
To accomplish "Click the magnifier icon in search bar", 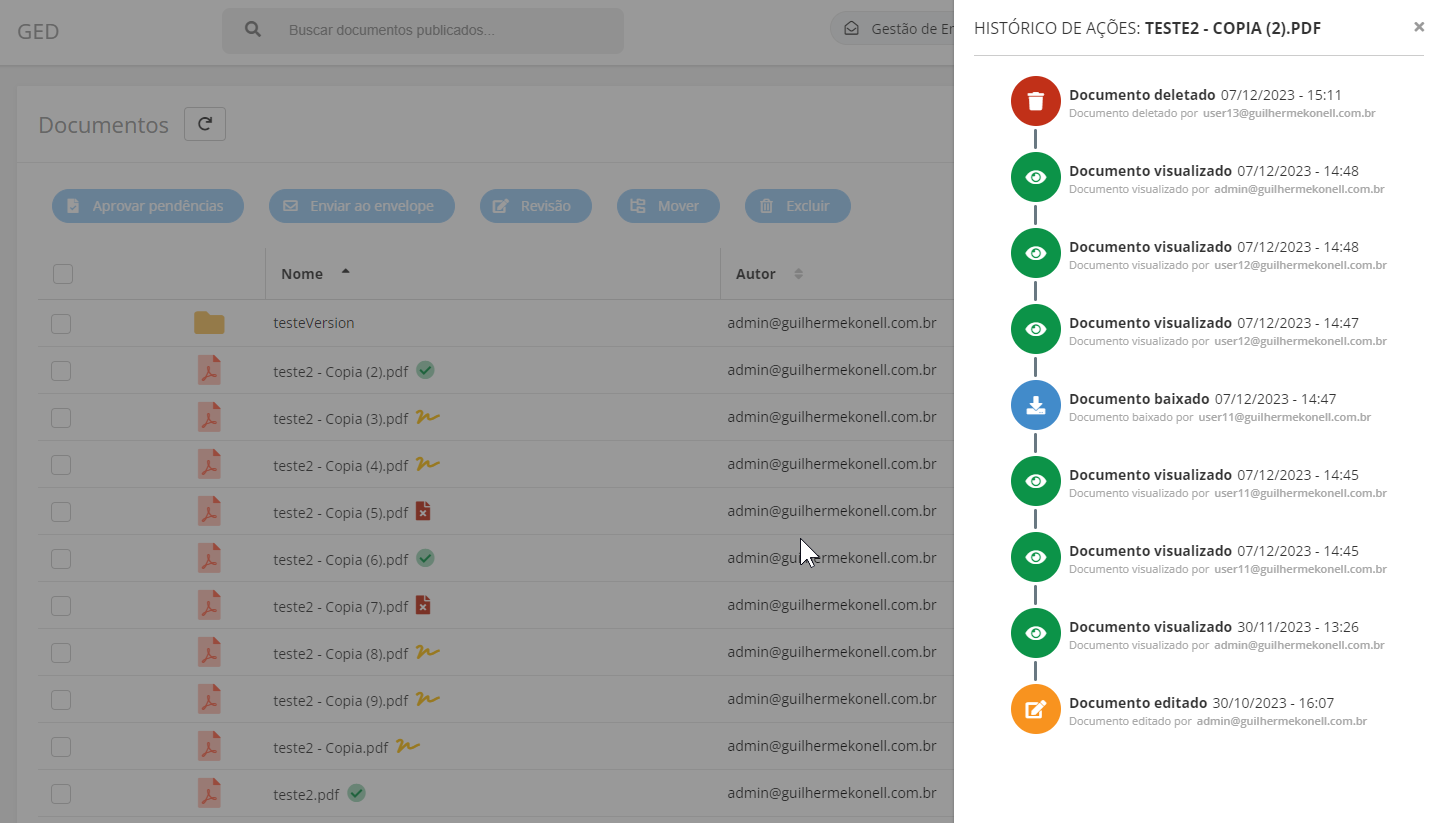I will click(253, 30).
